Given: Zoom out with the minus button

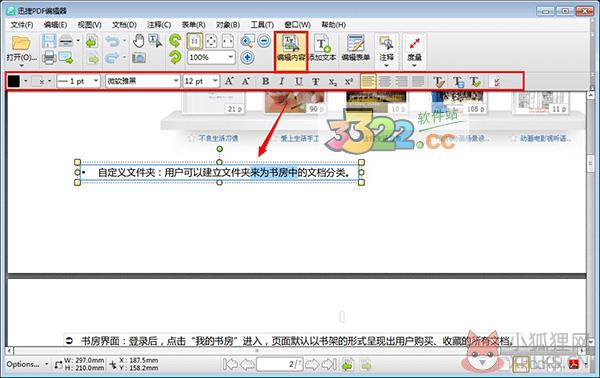Looking at the screenshot, I should (264, 41).
